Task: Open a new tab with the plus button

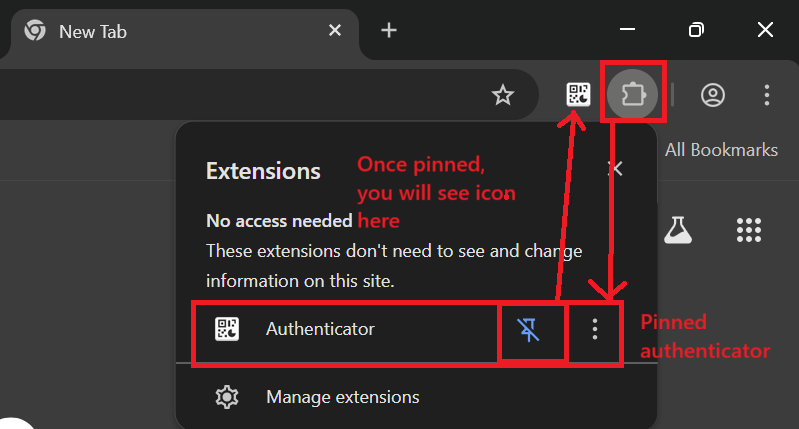Action: tap(389, 30)
